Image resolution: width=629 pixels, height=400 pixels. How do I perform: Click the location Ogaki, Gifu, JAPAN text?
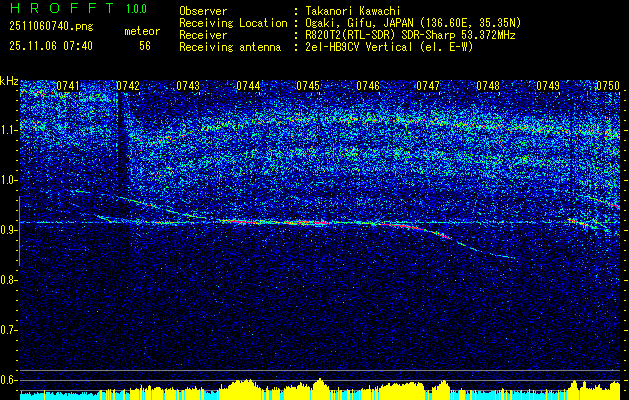pos(413,23)
